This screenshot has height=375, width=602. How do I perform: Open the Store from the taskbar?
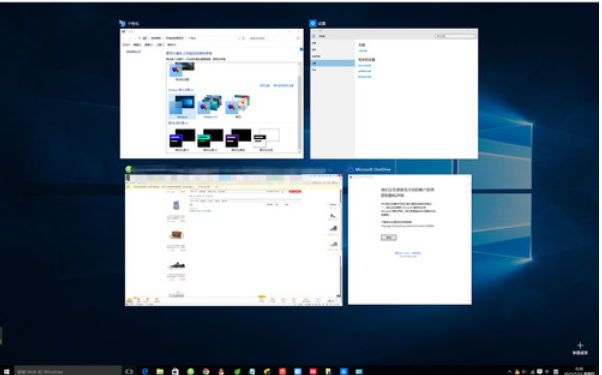click(x=175, y=371)
